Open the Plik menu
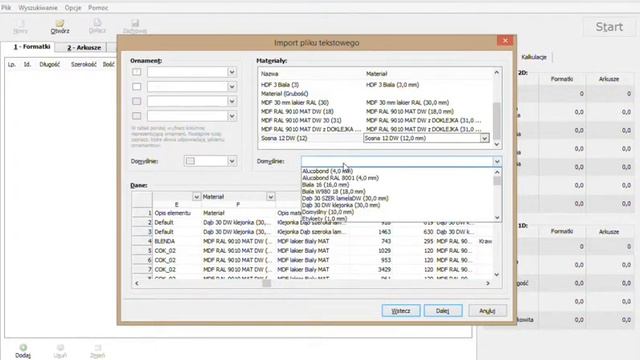640x360 pixels. coord(6,8)
